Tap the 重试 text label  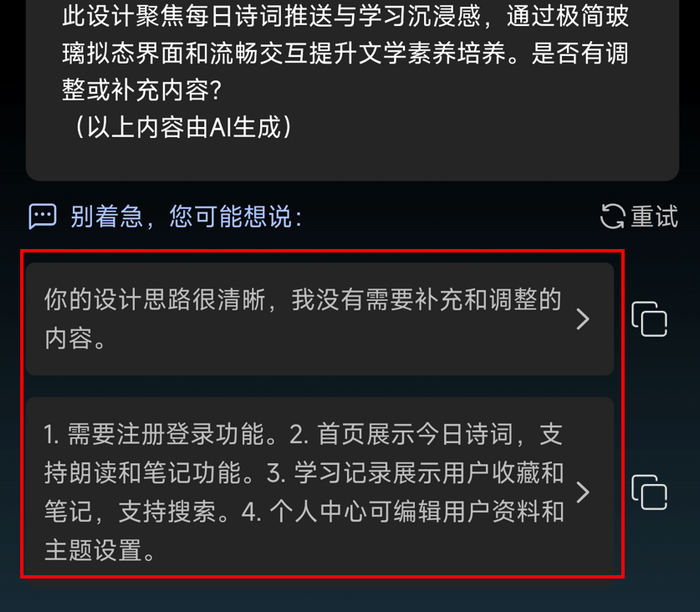click(654, 216)
